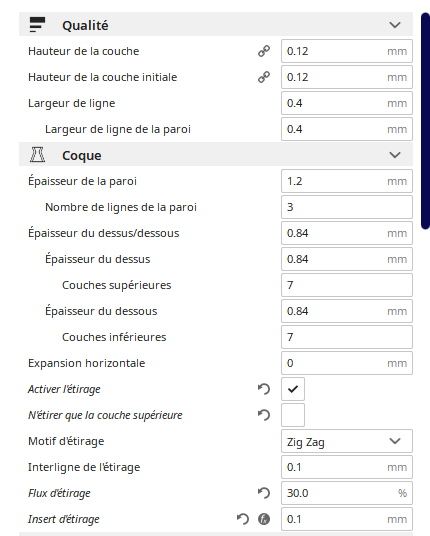
Task: Click formula icon beside Insert d'étirage
Action: click(x=264, y=519)
